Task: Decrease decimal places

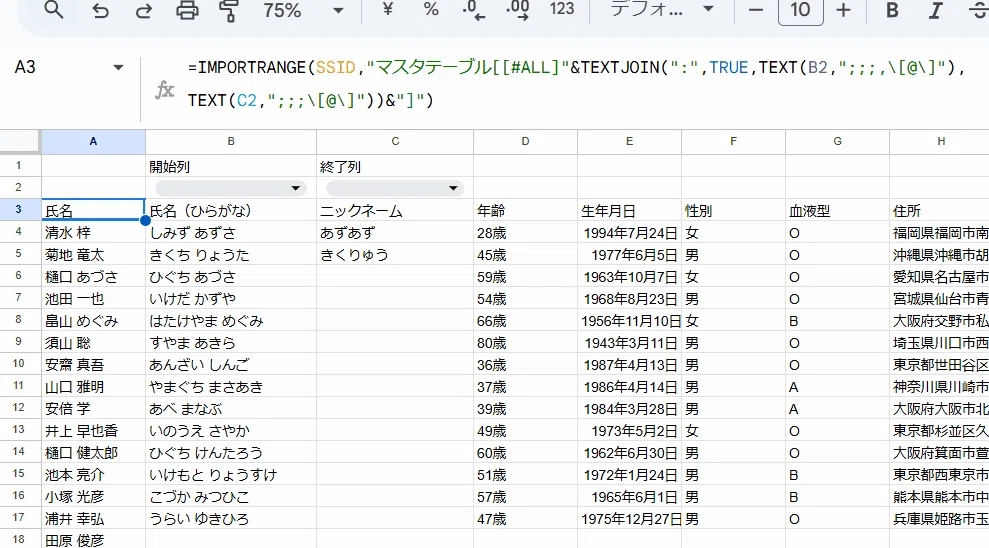Action: [474, 10]
